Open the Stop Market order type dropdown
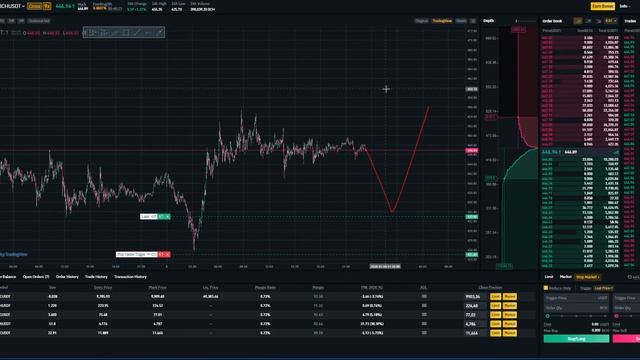 click(x=588, y=277)
